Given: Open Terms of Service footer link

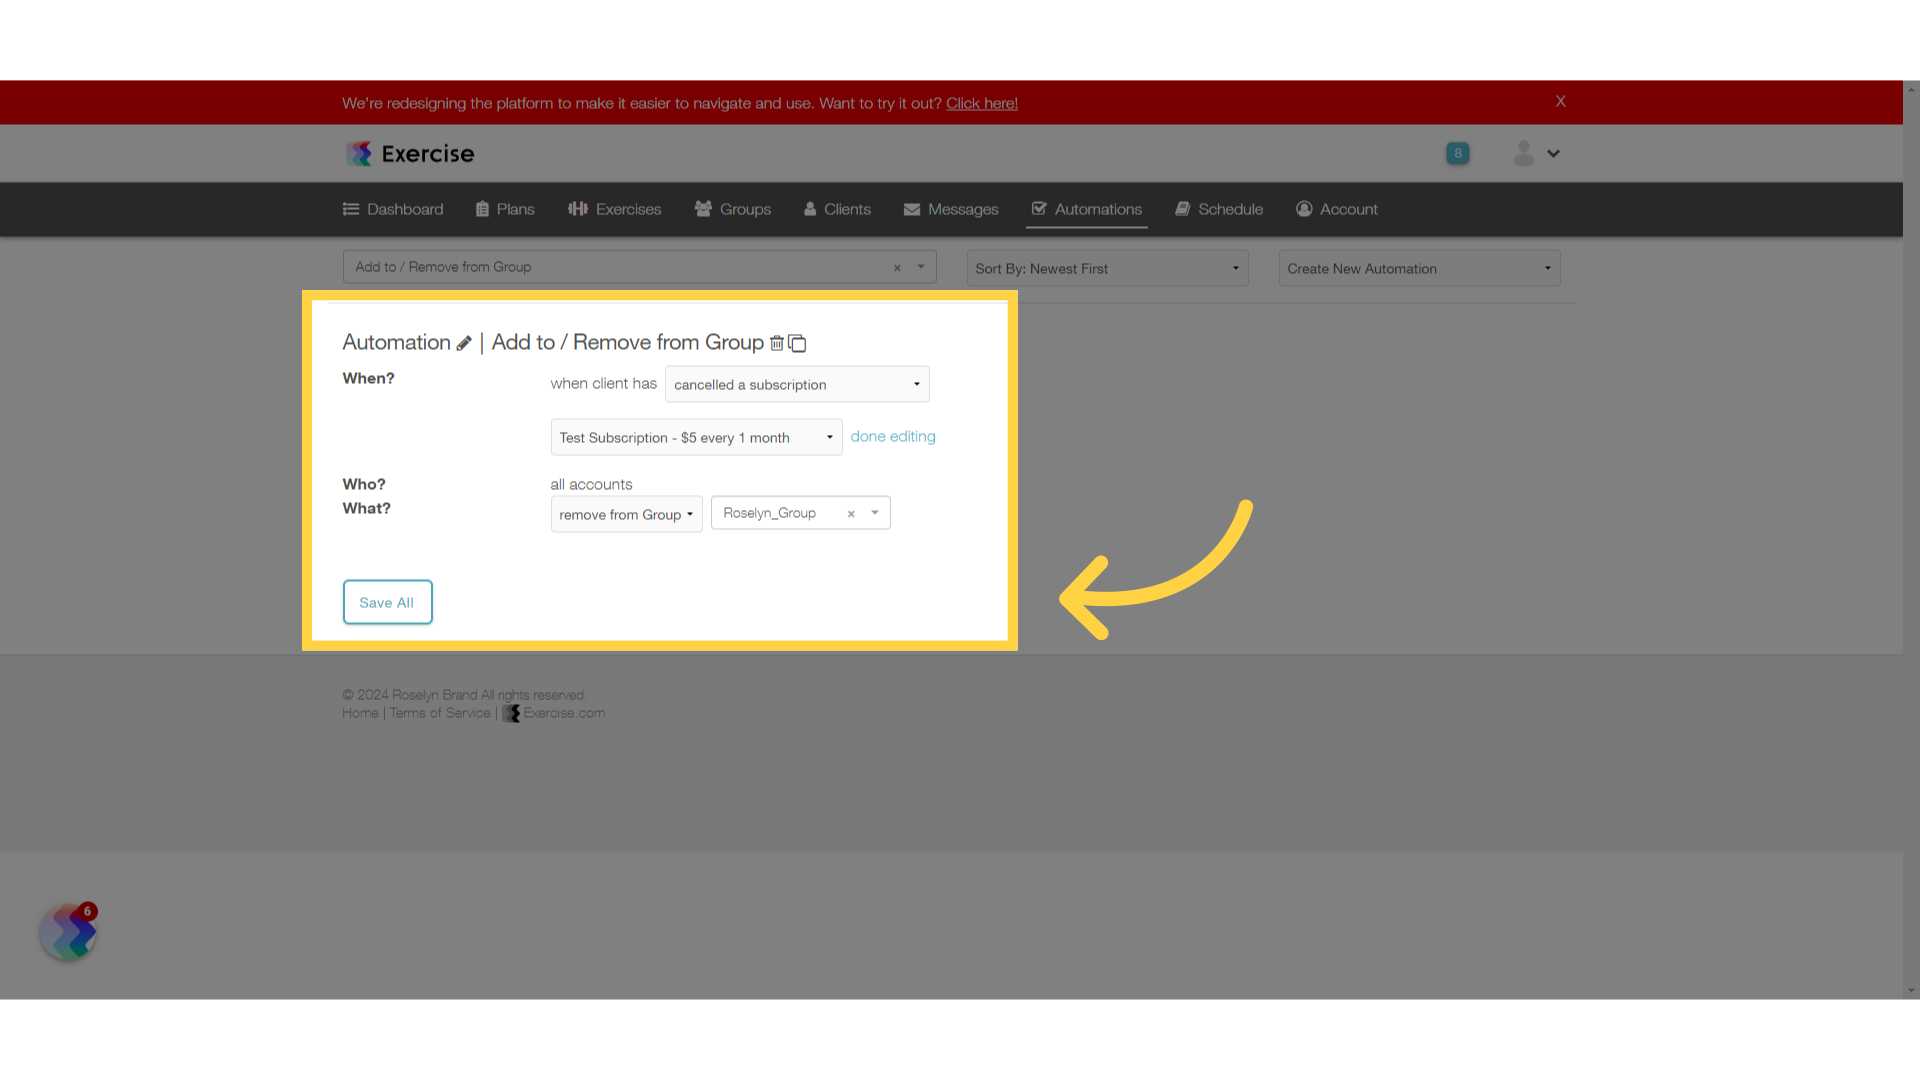Looking at the screenshot, I should 440,713.
